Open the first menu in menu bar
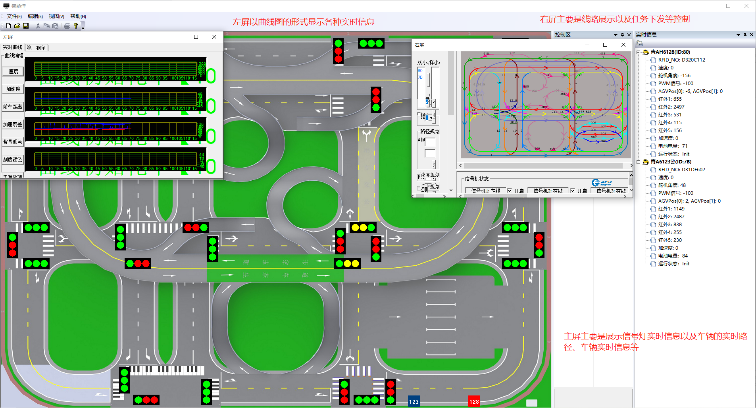 pos(13,16)
